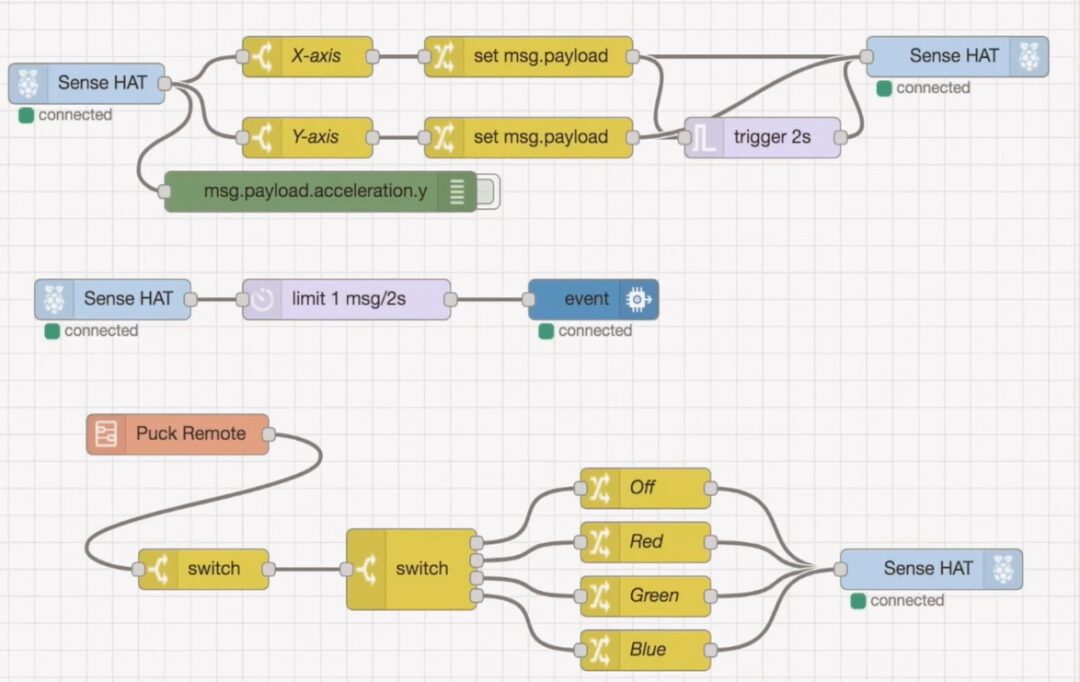Select the Green node label
Image resolution: width=1080 pixels, height=682 pixels.
pos(654,595)
